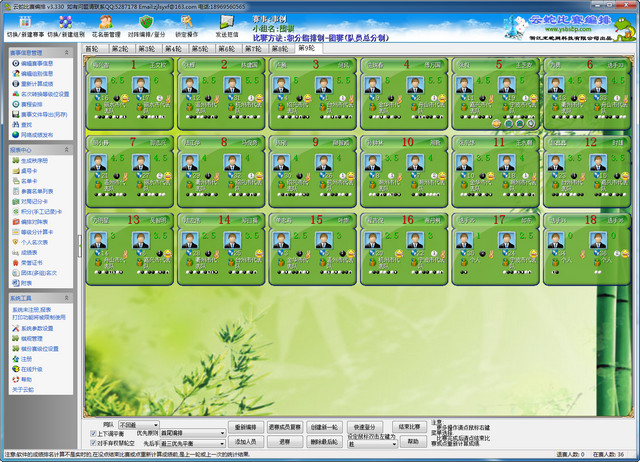Click the 创建新一轮 button
Image resolution: width=640 pixels, height=462 pixels.
click(324, 427)
